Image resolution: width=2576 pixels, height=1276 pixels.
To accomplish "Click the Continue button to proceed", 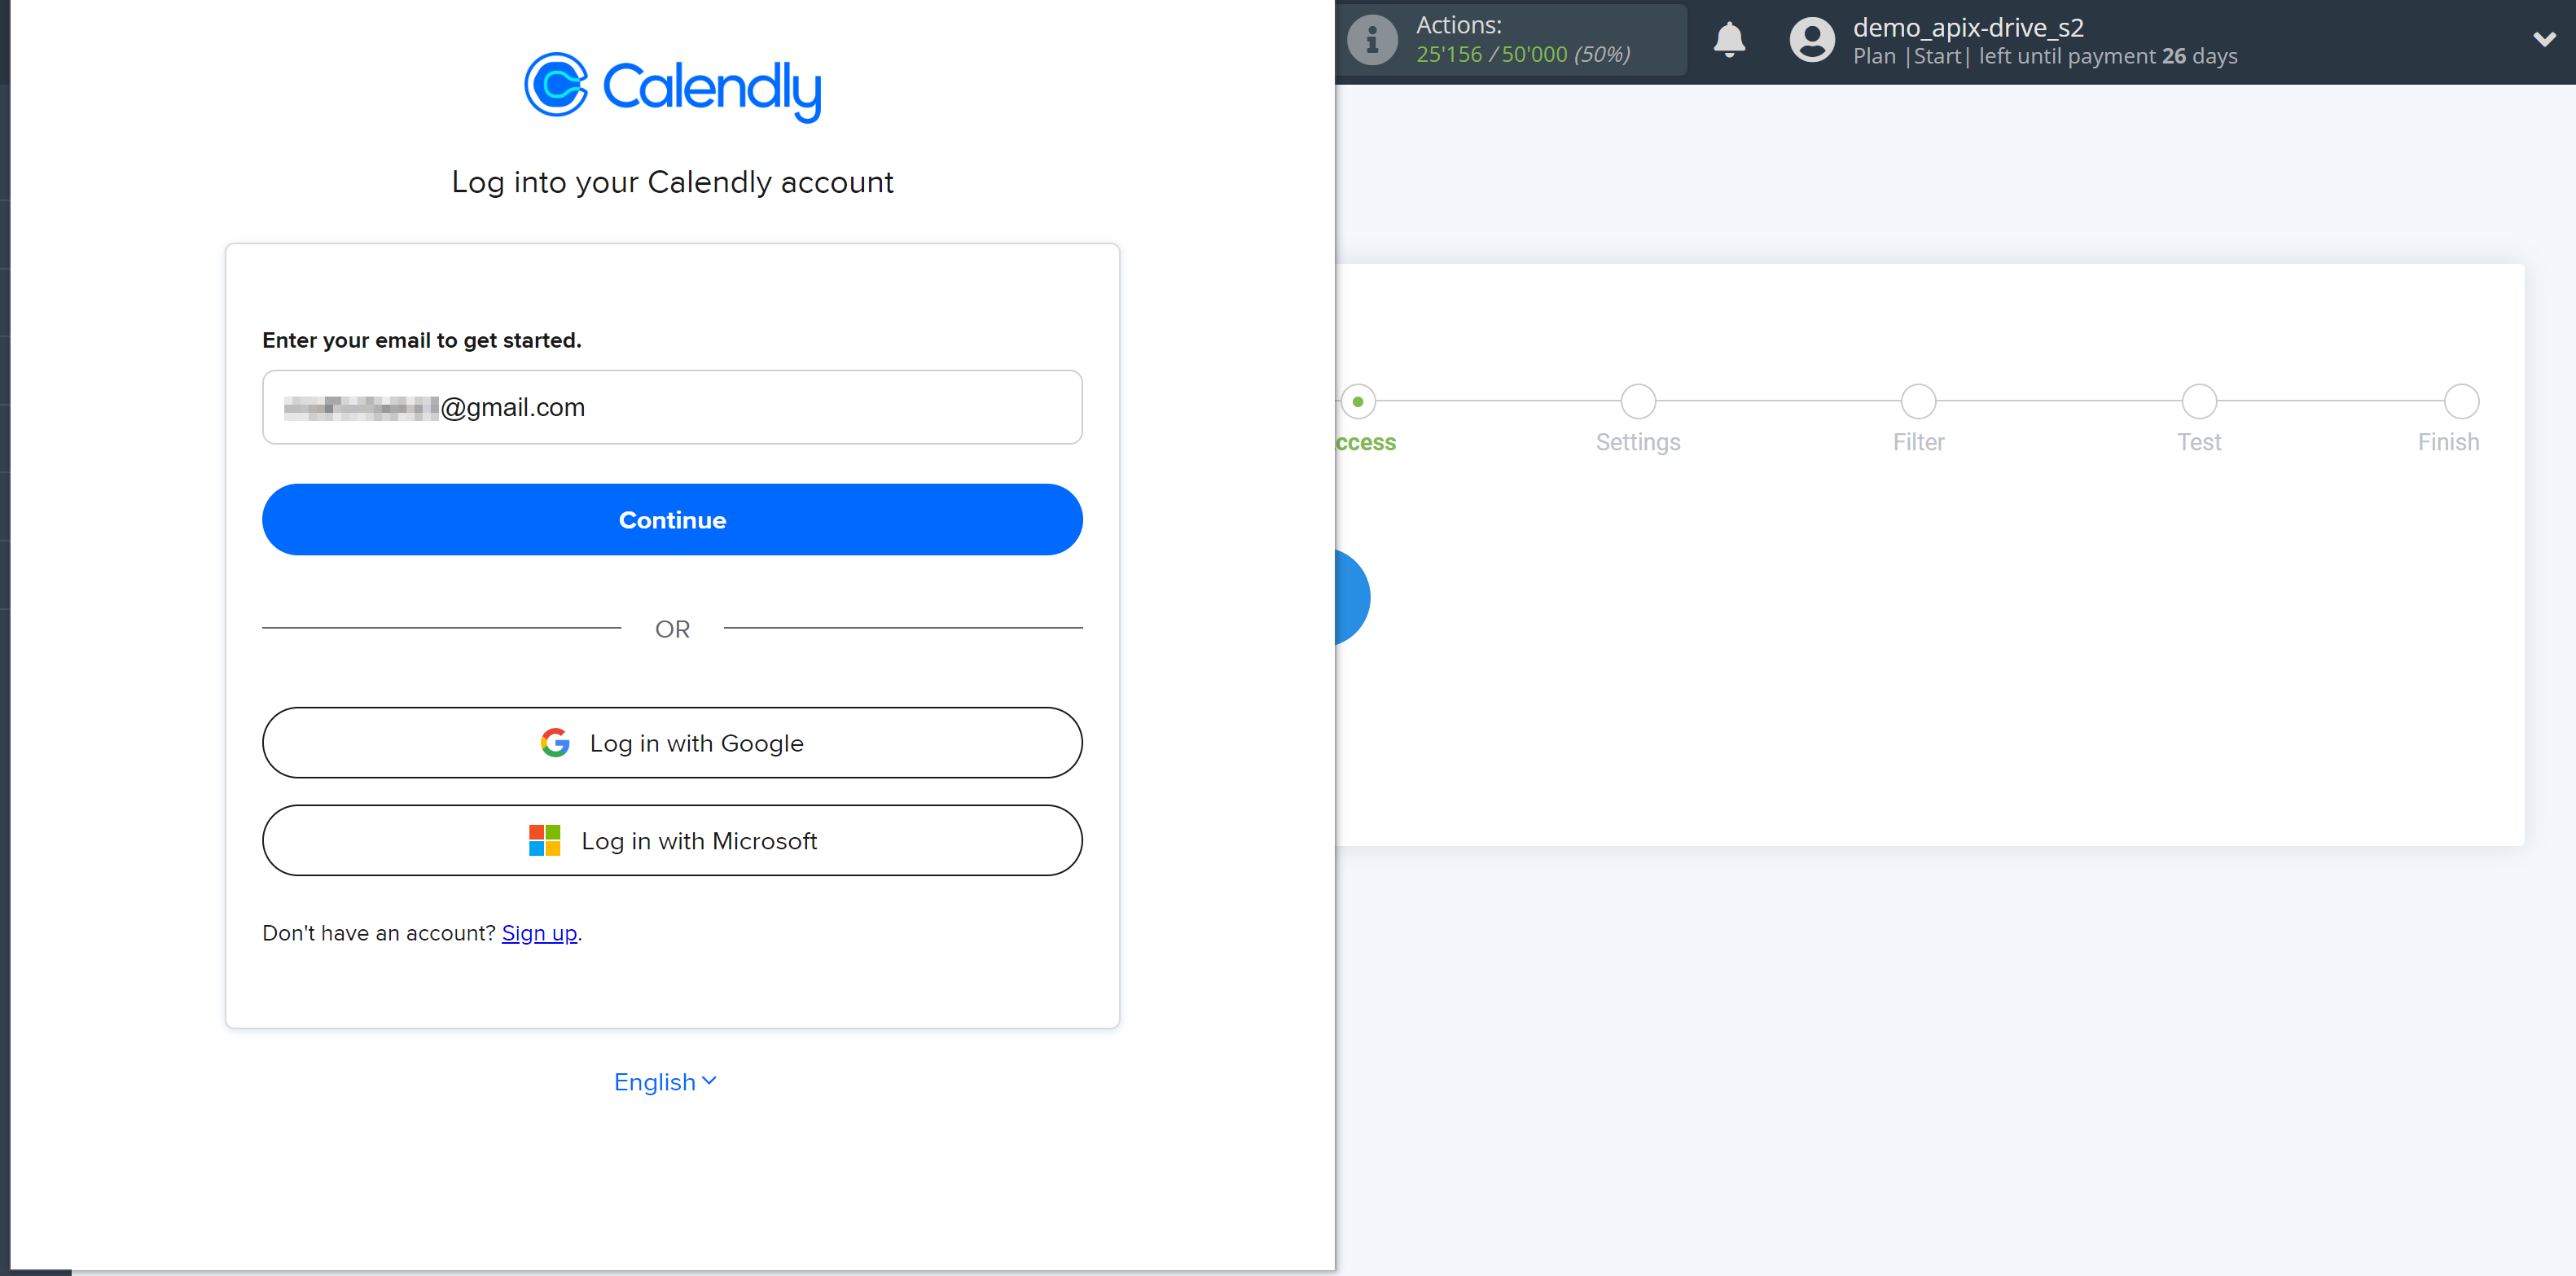I will click(670, 519).
